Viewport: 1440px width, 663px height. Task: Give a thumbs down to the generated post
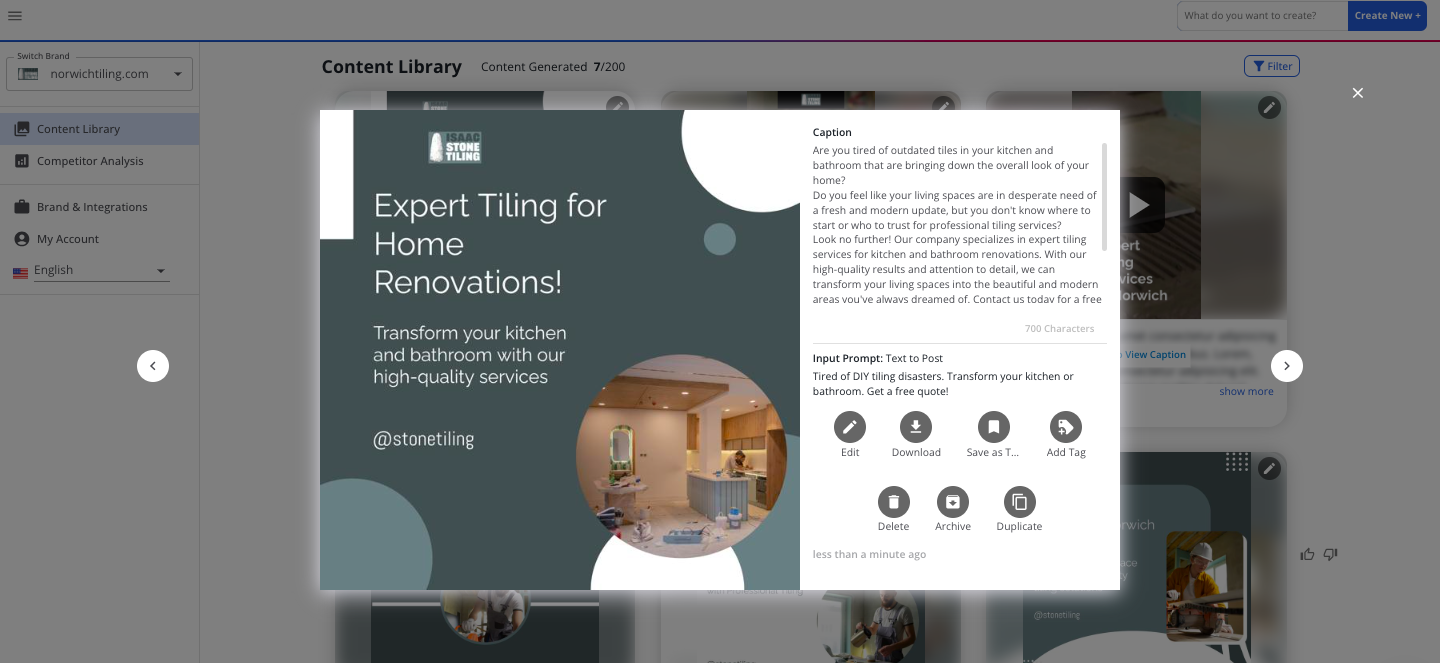point(1330,554)
